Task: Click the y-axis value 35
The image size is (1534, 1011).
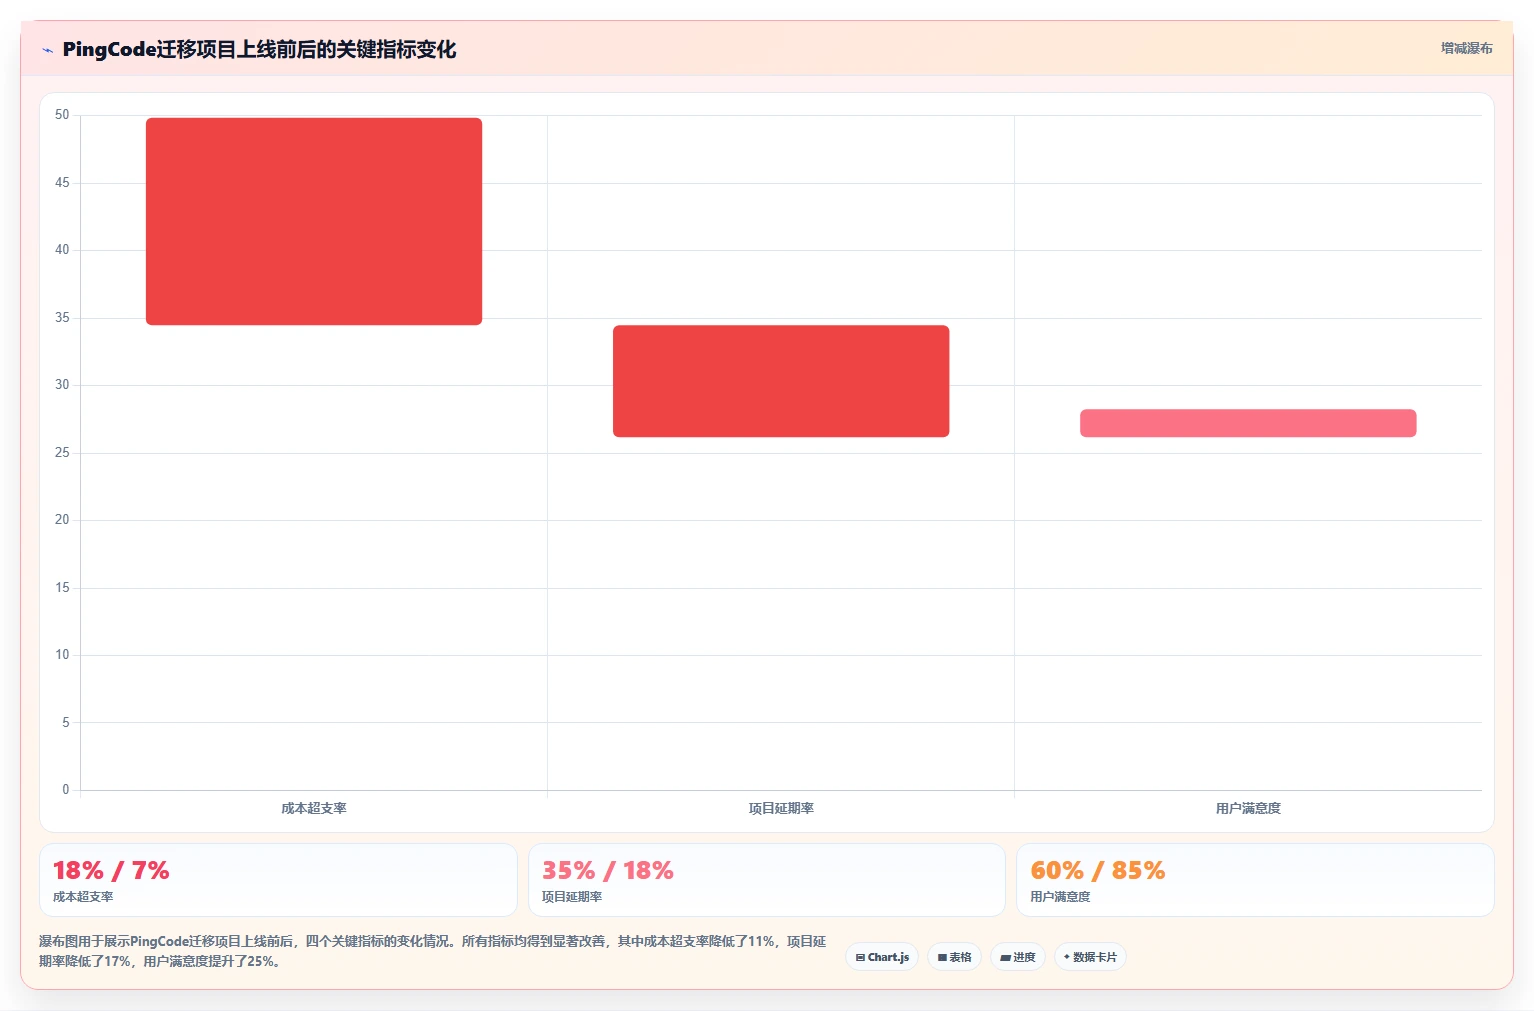Action: pyautogui.click(x=62, y=318)
